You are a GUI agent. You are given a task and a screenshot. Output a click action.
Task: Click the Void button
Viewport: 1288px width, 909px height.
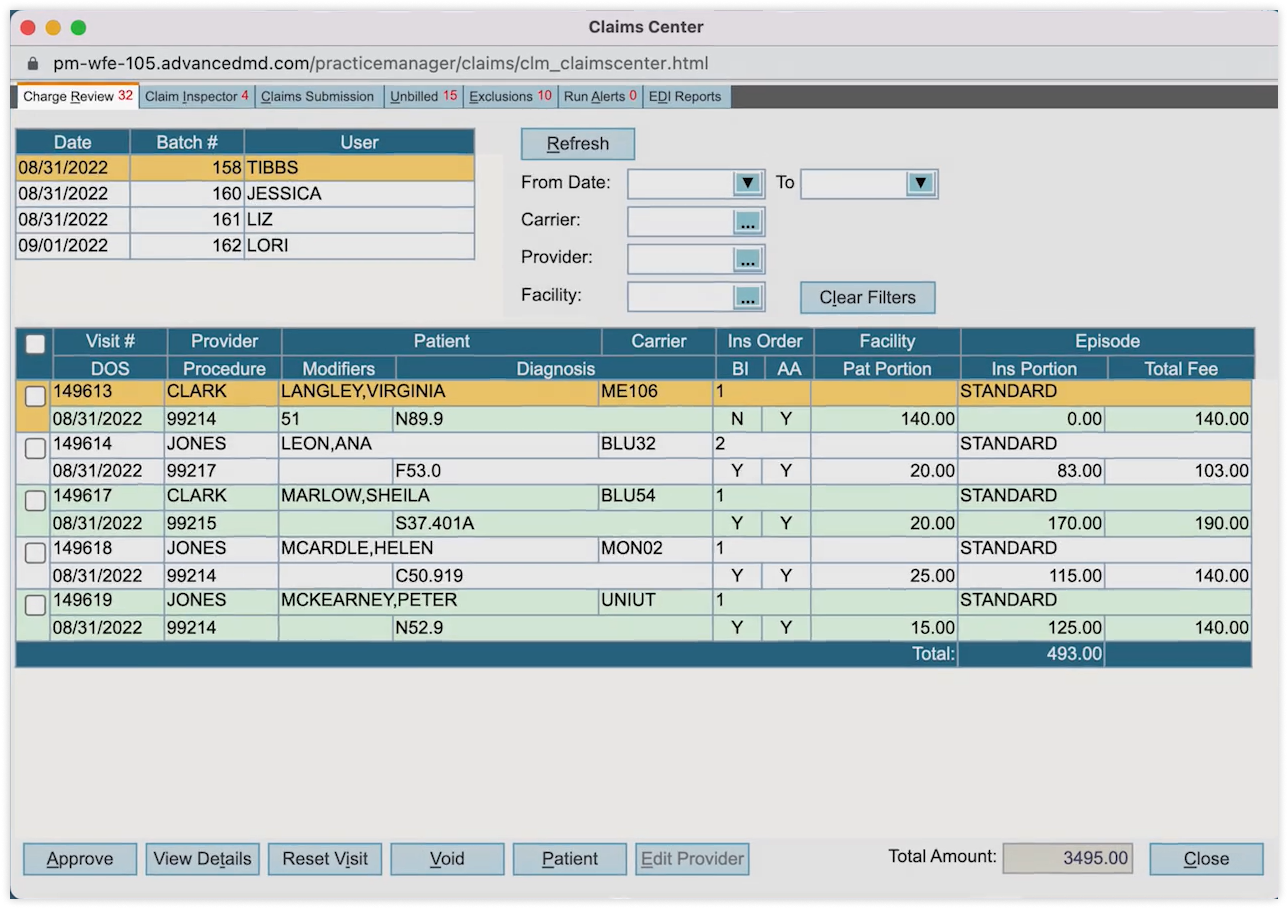pyautogui.click(x=447, y=859)
